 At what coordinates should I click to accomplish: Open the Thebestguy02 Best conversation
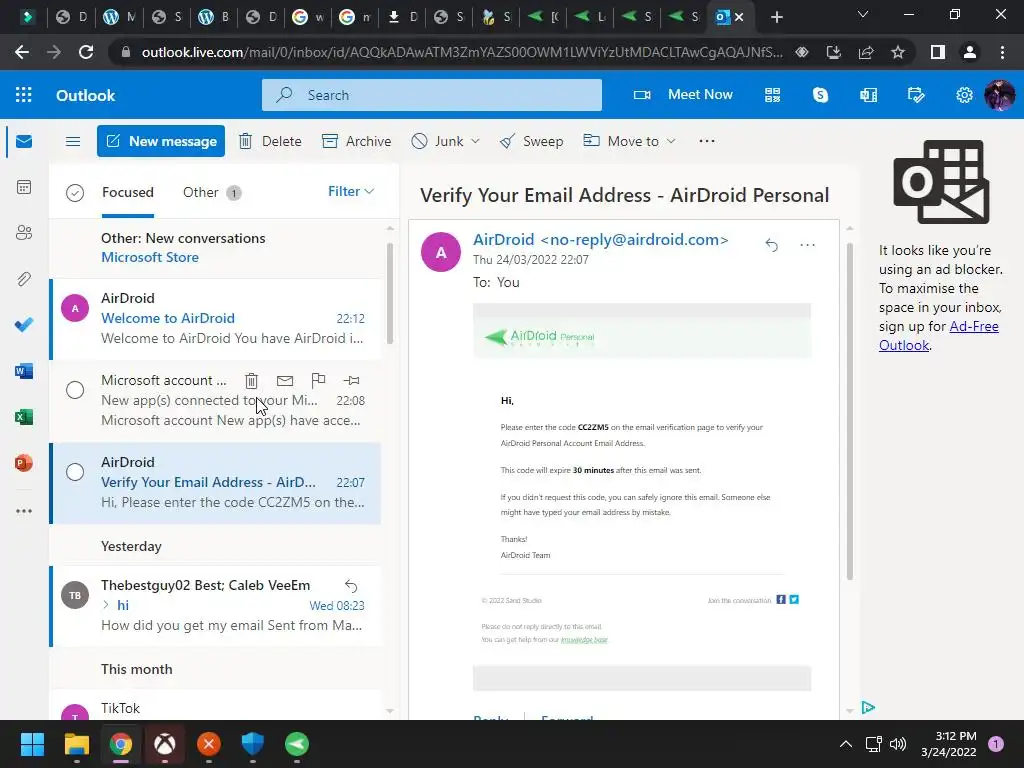point(216,605)
